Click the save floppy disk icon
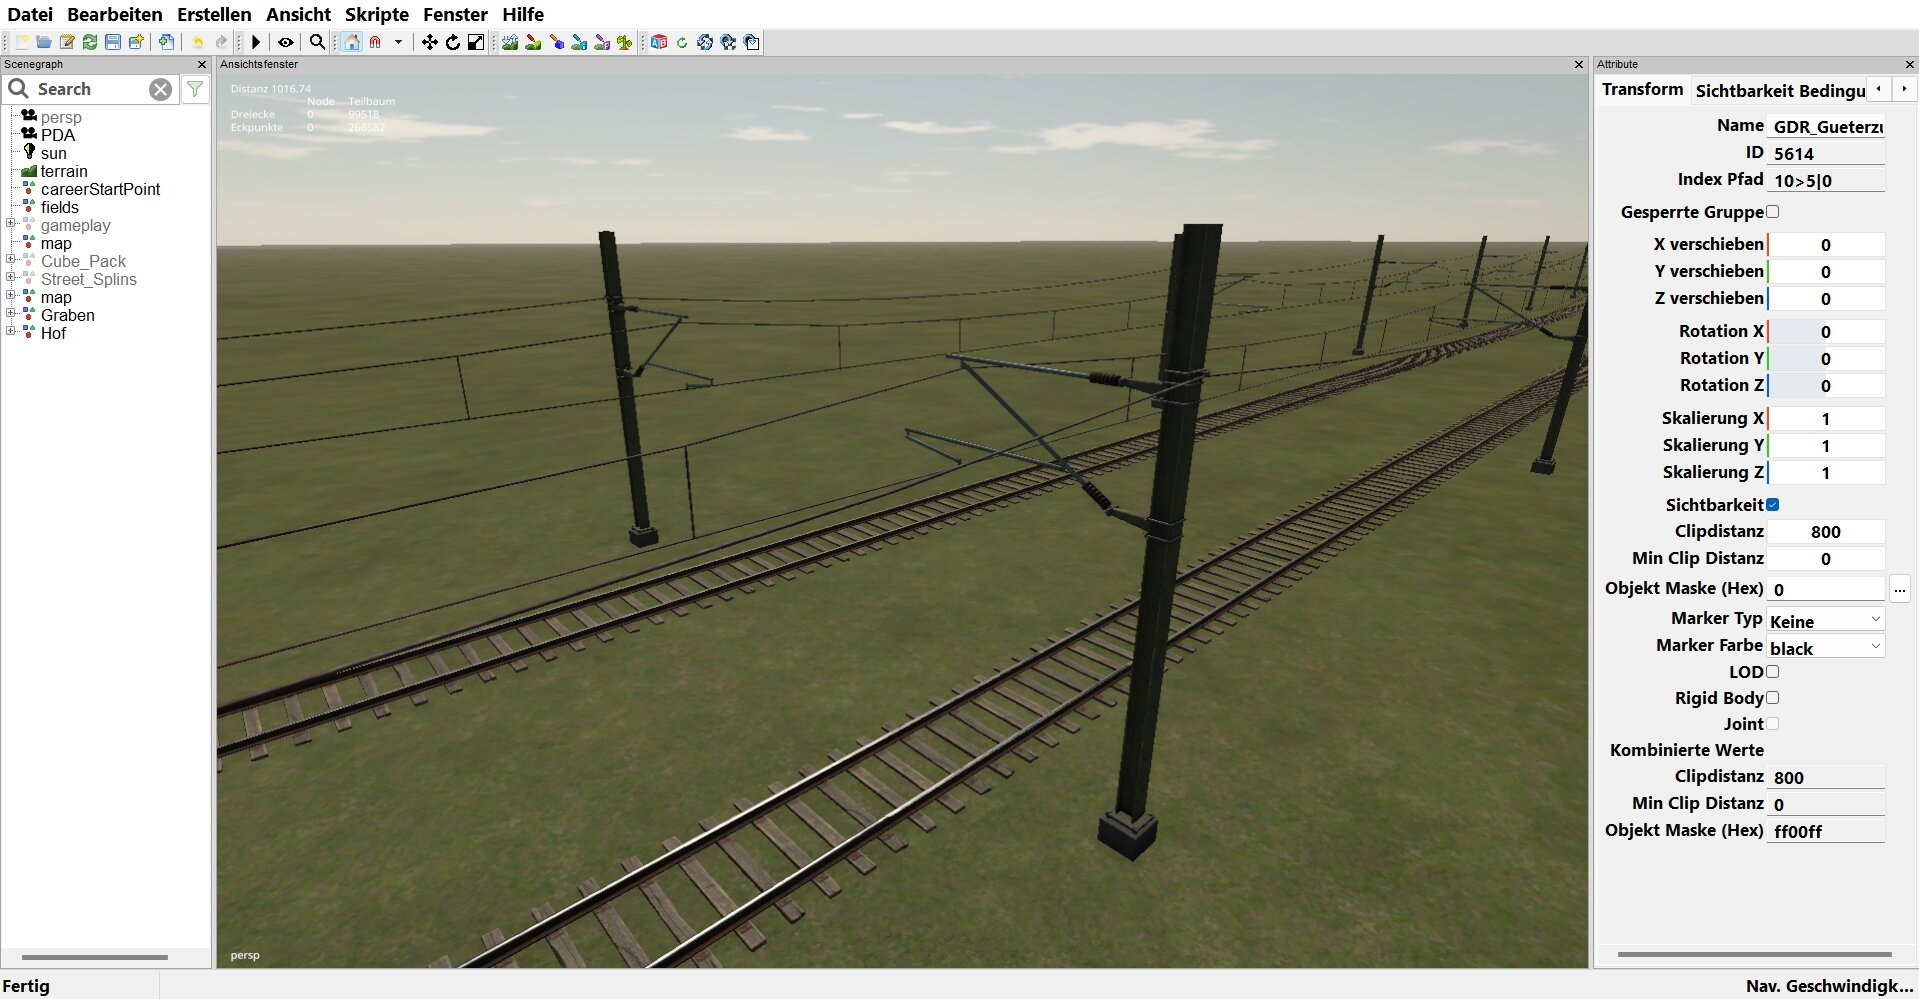 click(x=113, y=42)
